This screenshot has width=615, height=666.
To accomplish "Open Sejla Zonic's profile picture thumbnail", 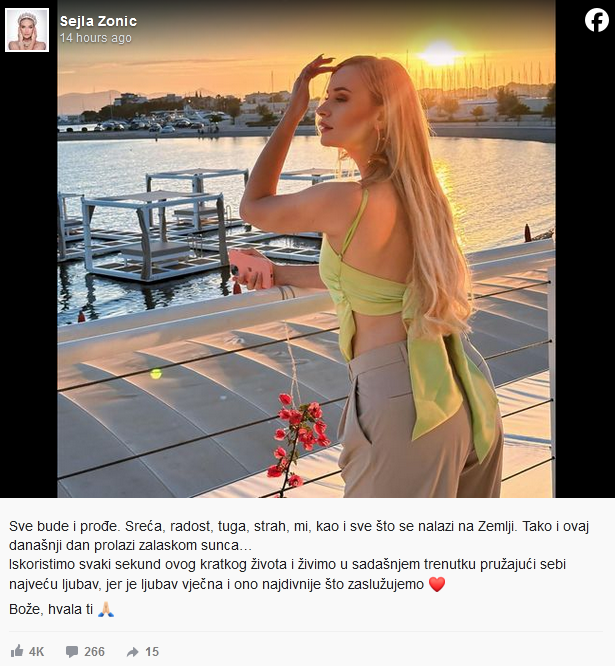I will coord(27,30).
